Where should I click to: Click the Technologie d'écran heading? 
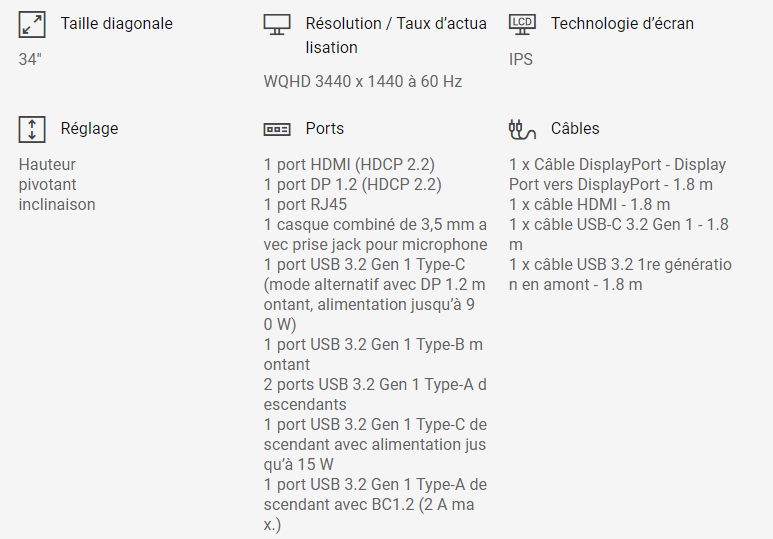(622, 23)
